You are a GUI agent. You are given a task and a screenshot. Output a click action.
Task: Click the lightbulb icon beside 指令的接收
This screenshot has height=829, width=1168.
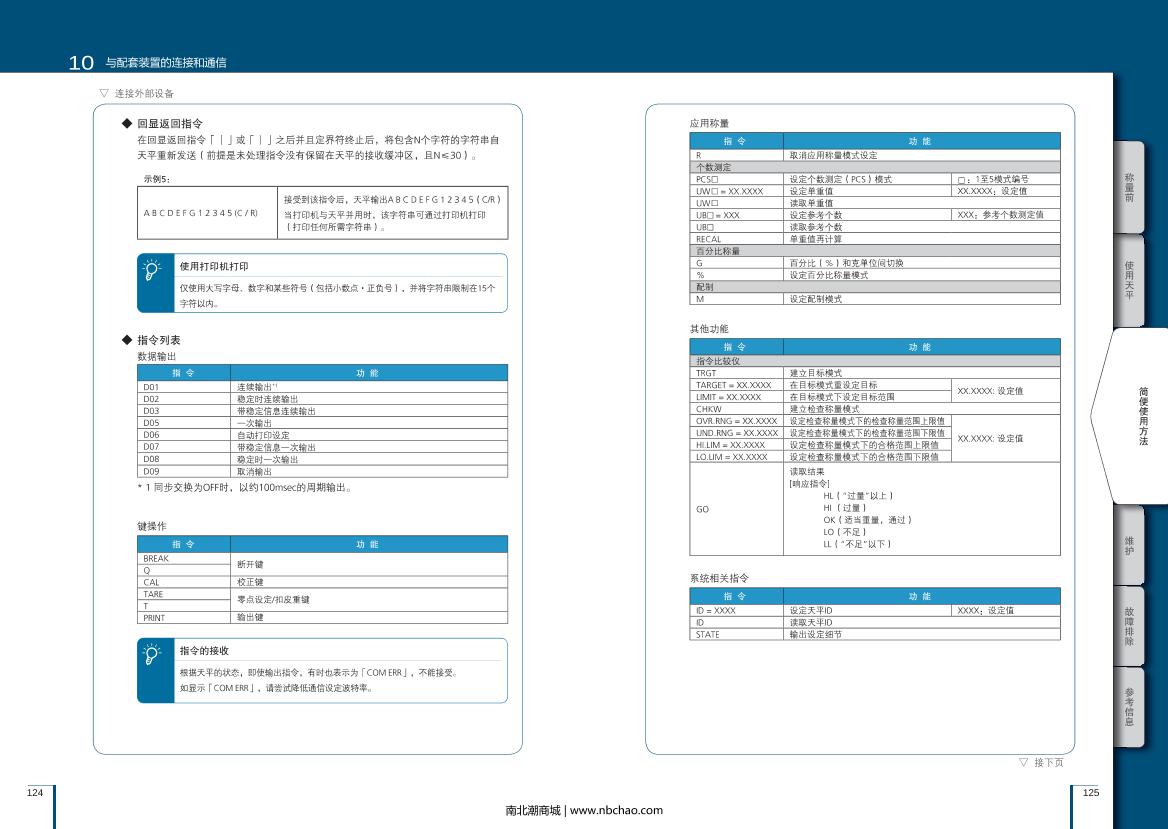coord(152,653)
